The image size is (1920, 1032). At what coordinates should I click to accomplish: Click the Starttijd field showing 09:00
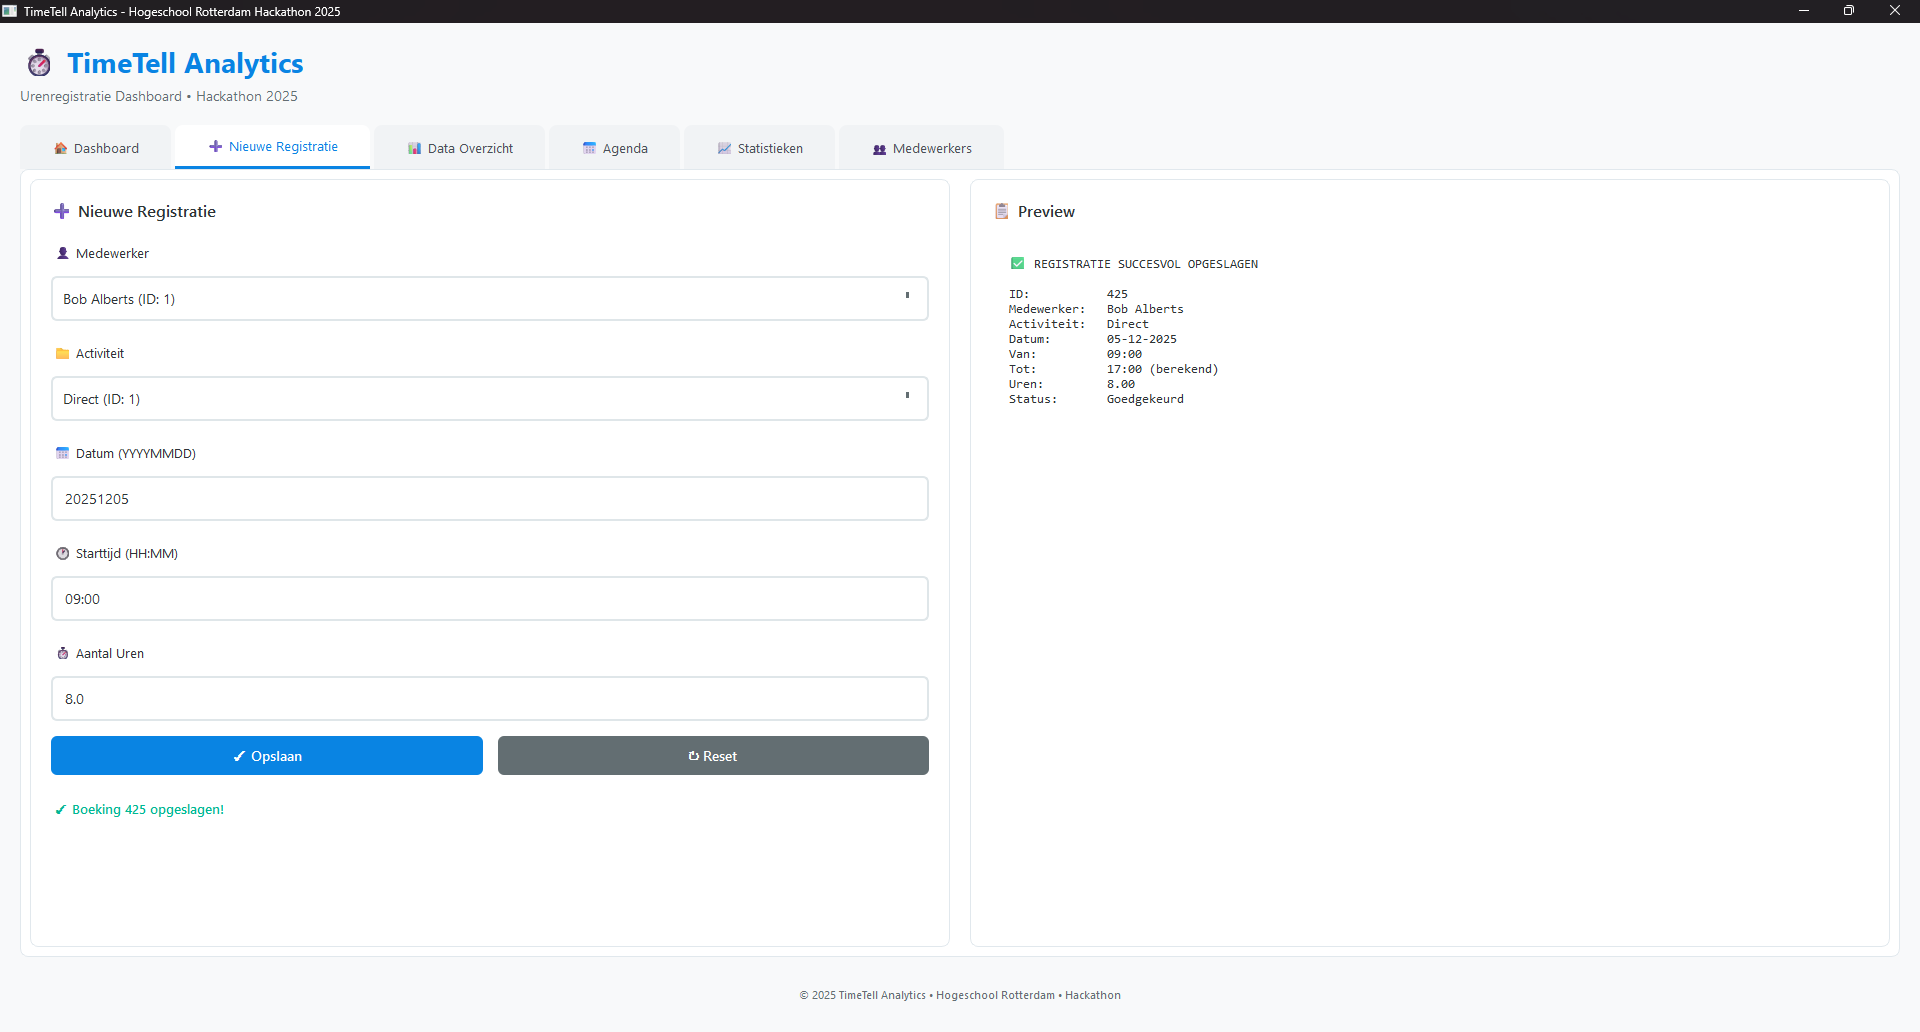[x=489, y=599]
